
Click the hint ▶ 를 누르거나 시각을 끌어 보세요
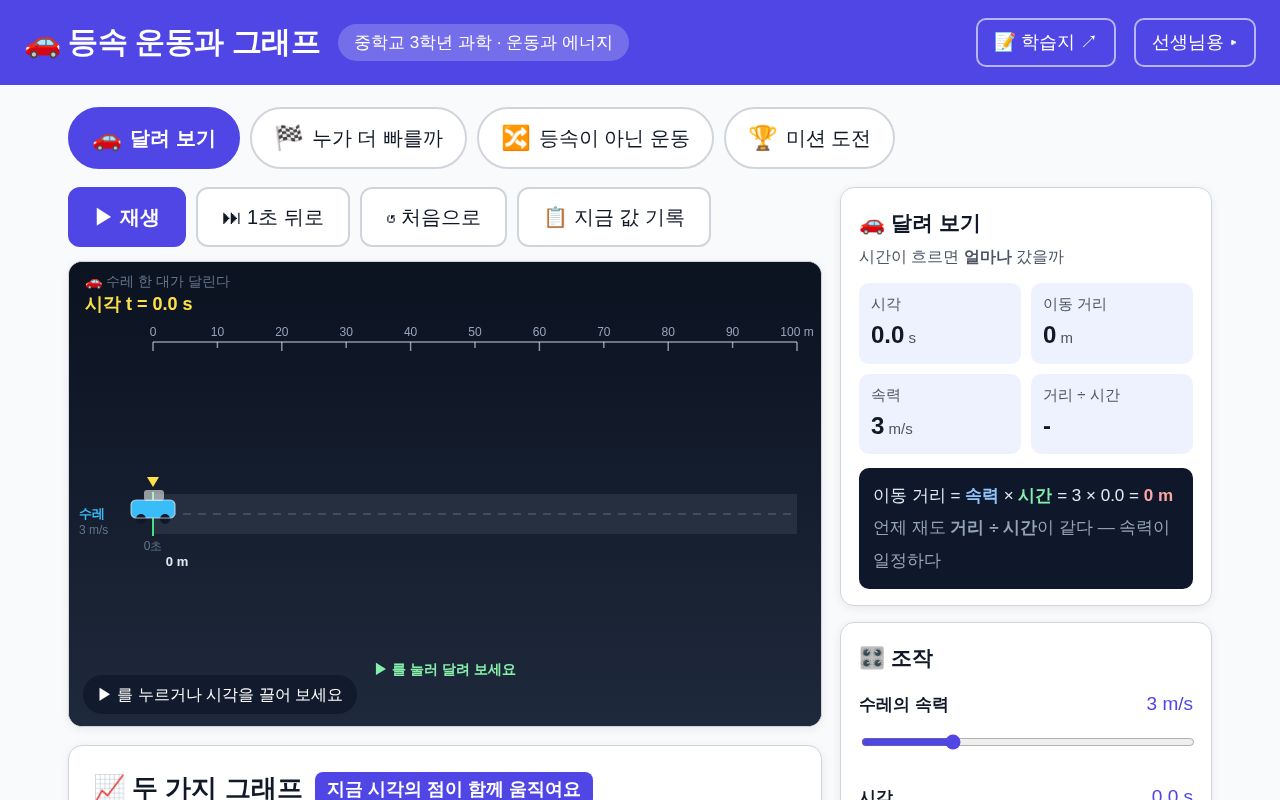pos(220,694)
